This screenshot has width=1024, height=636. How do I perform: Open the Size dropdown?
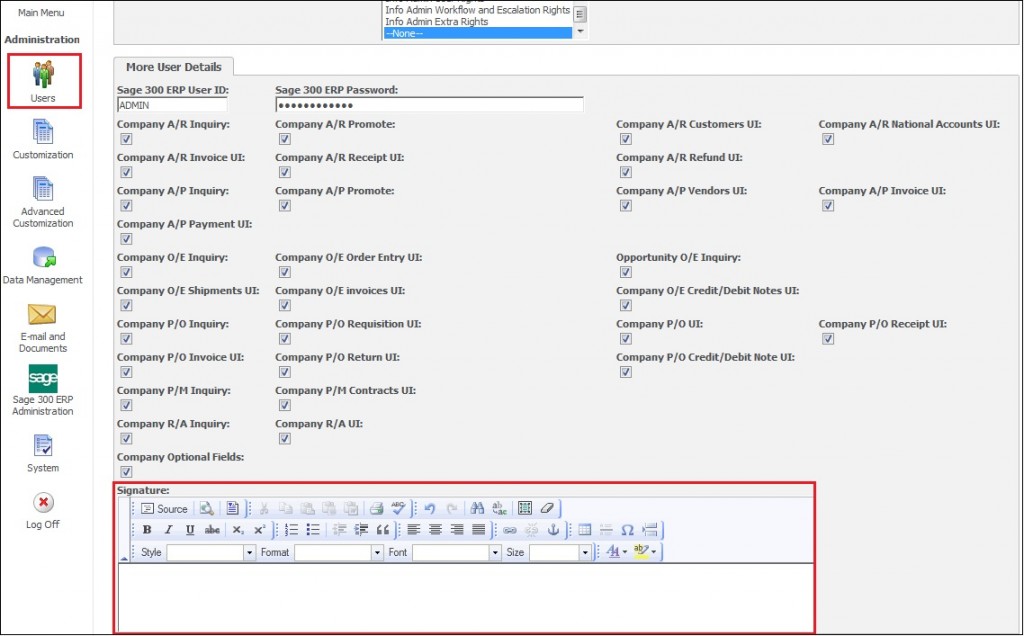(x=585, y=553)
